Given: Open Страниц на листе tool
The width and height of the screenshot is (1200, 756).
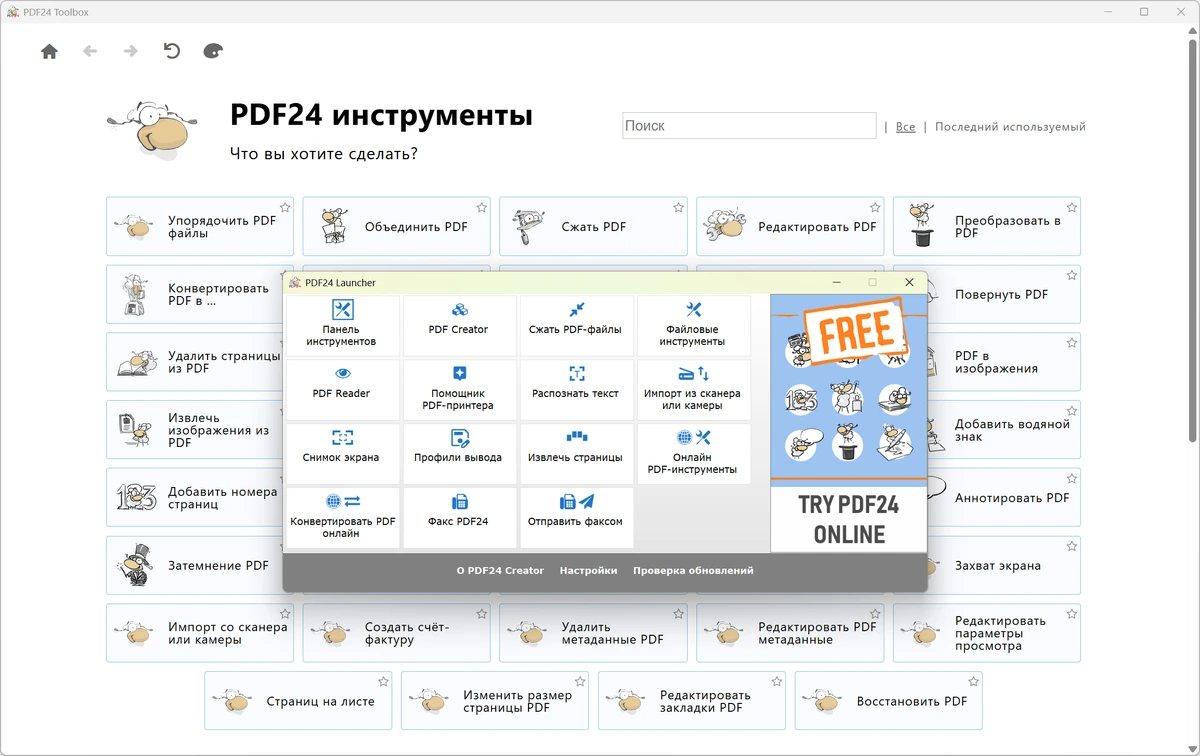Looking at the screenshot, I should [x=298, y=701].
